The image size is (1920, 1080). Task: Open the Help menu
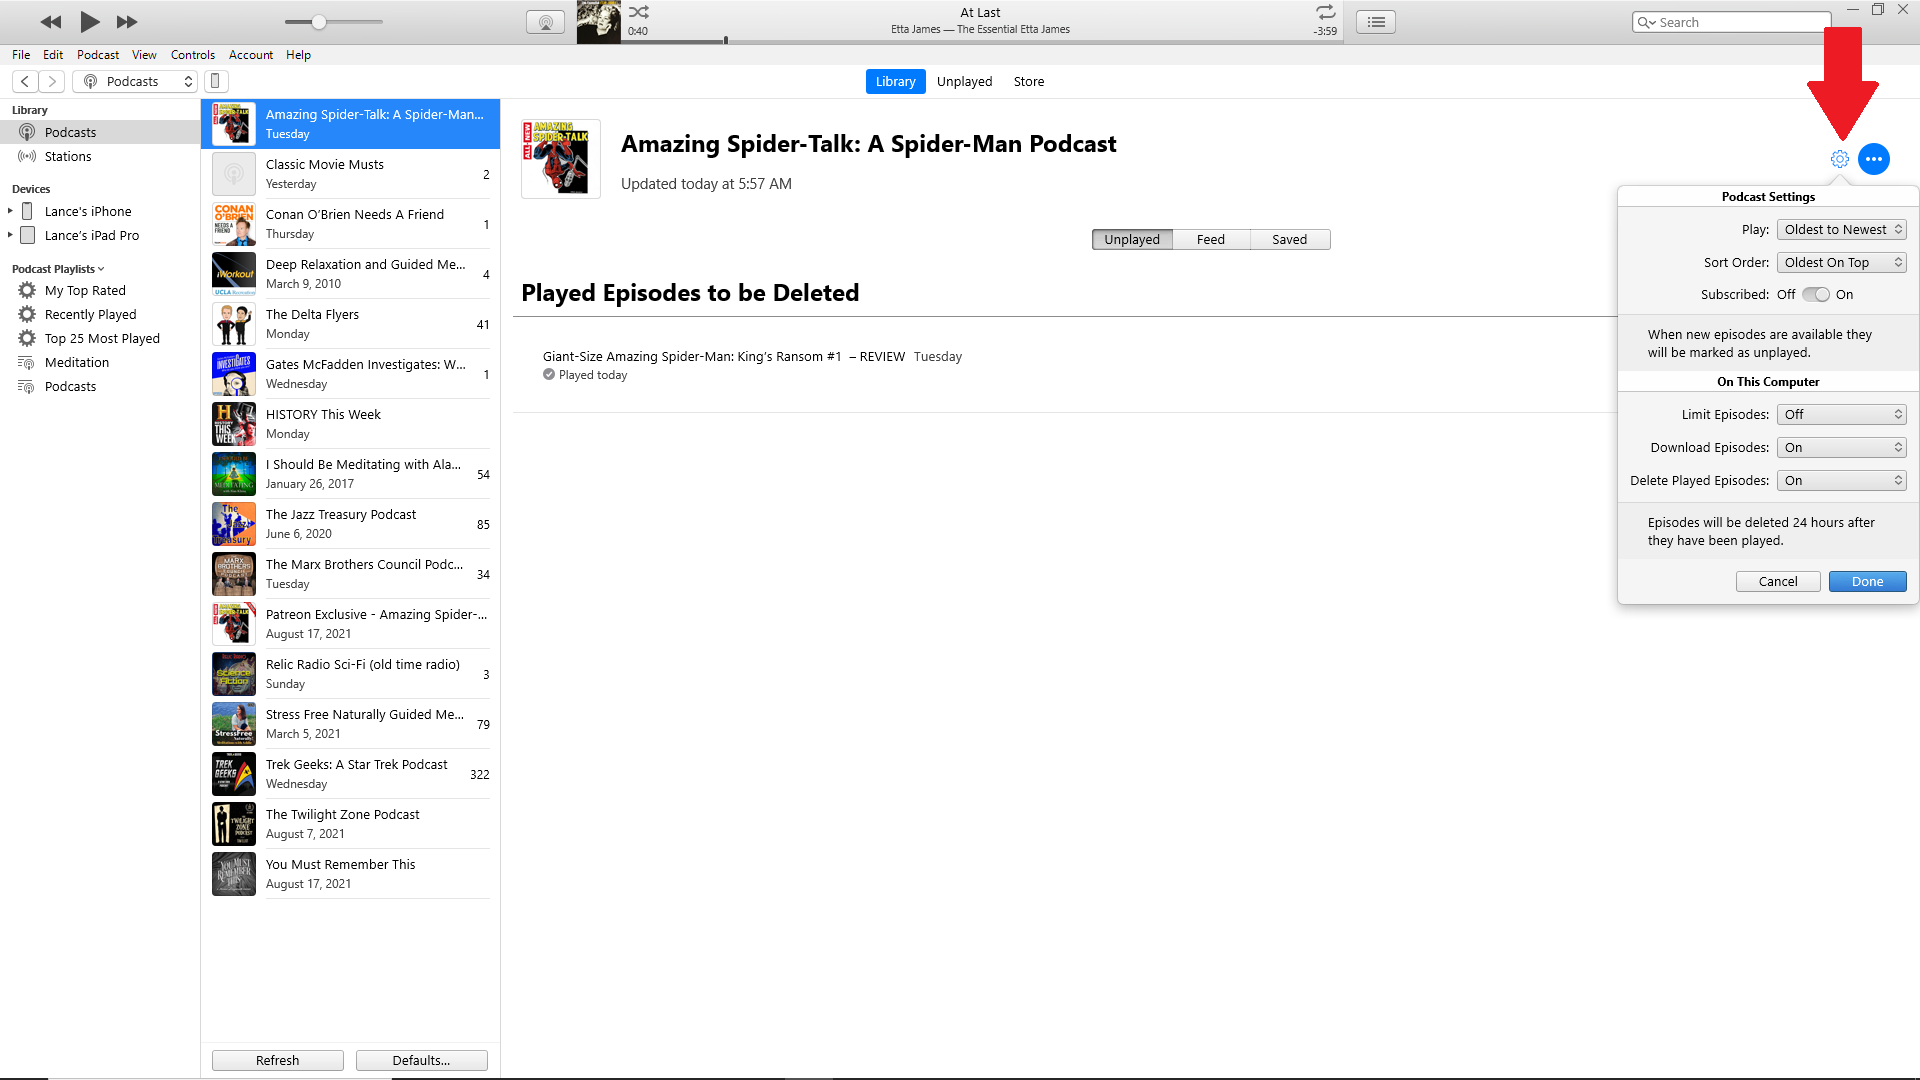tap(298, 55)
